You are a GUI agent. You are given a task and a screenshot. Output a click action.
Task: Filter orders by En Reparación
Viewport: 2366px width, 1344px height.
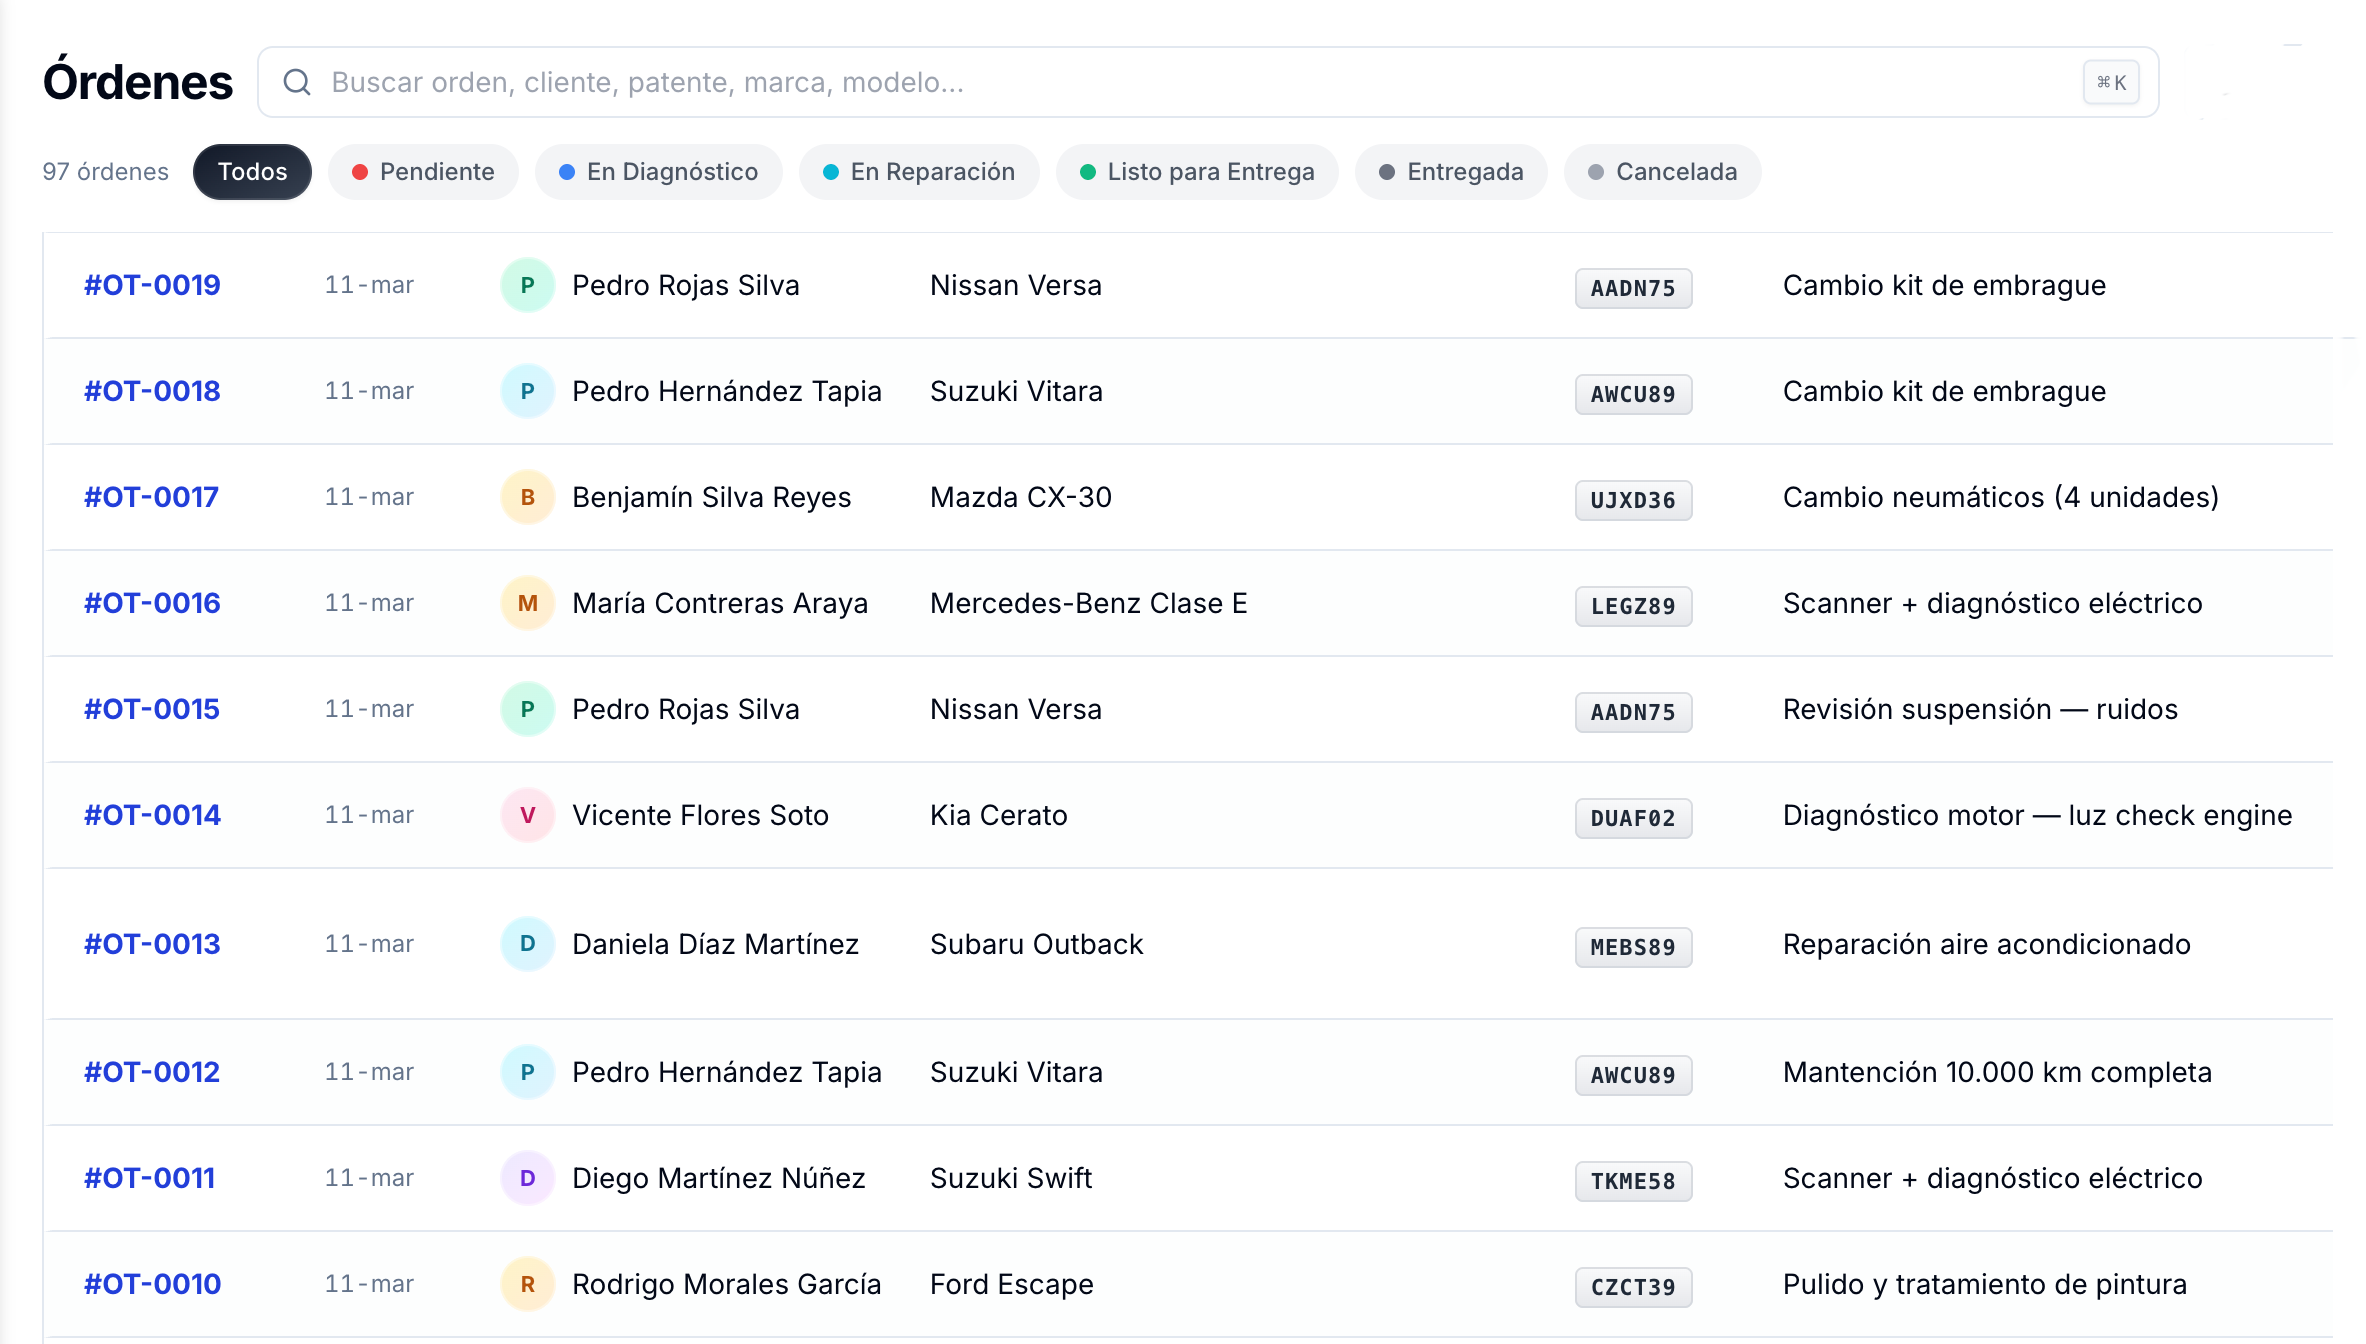pos(919,172)
